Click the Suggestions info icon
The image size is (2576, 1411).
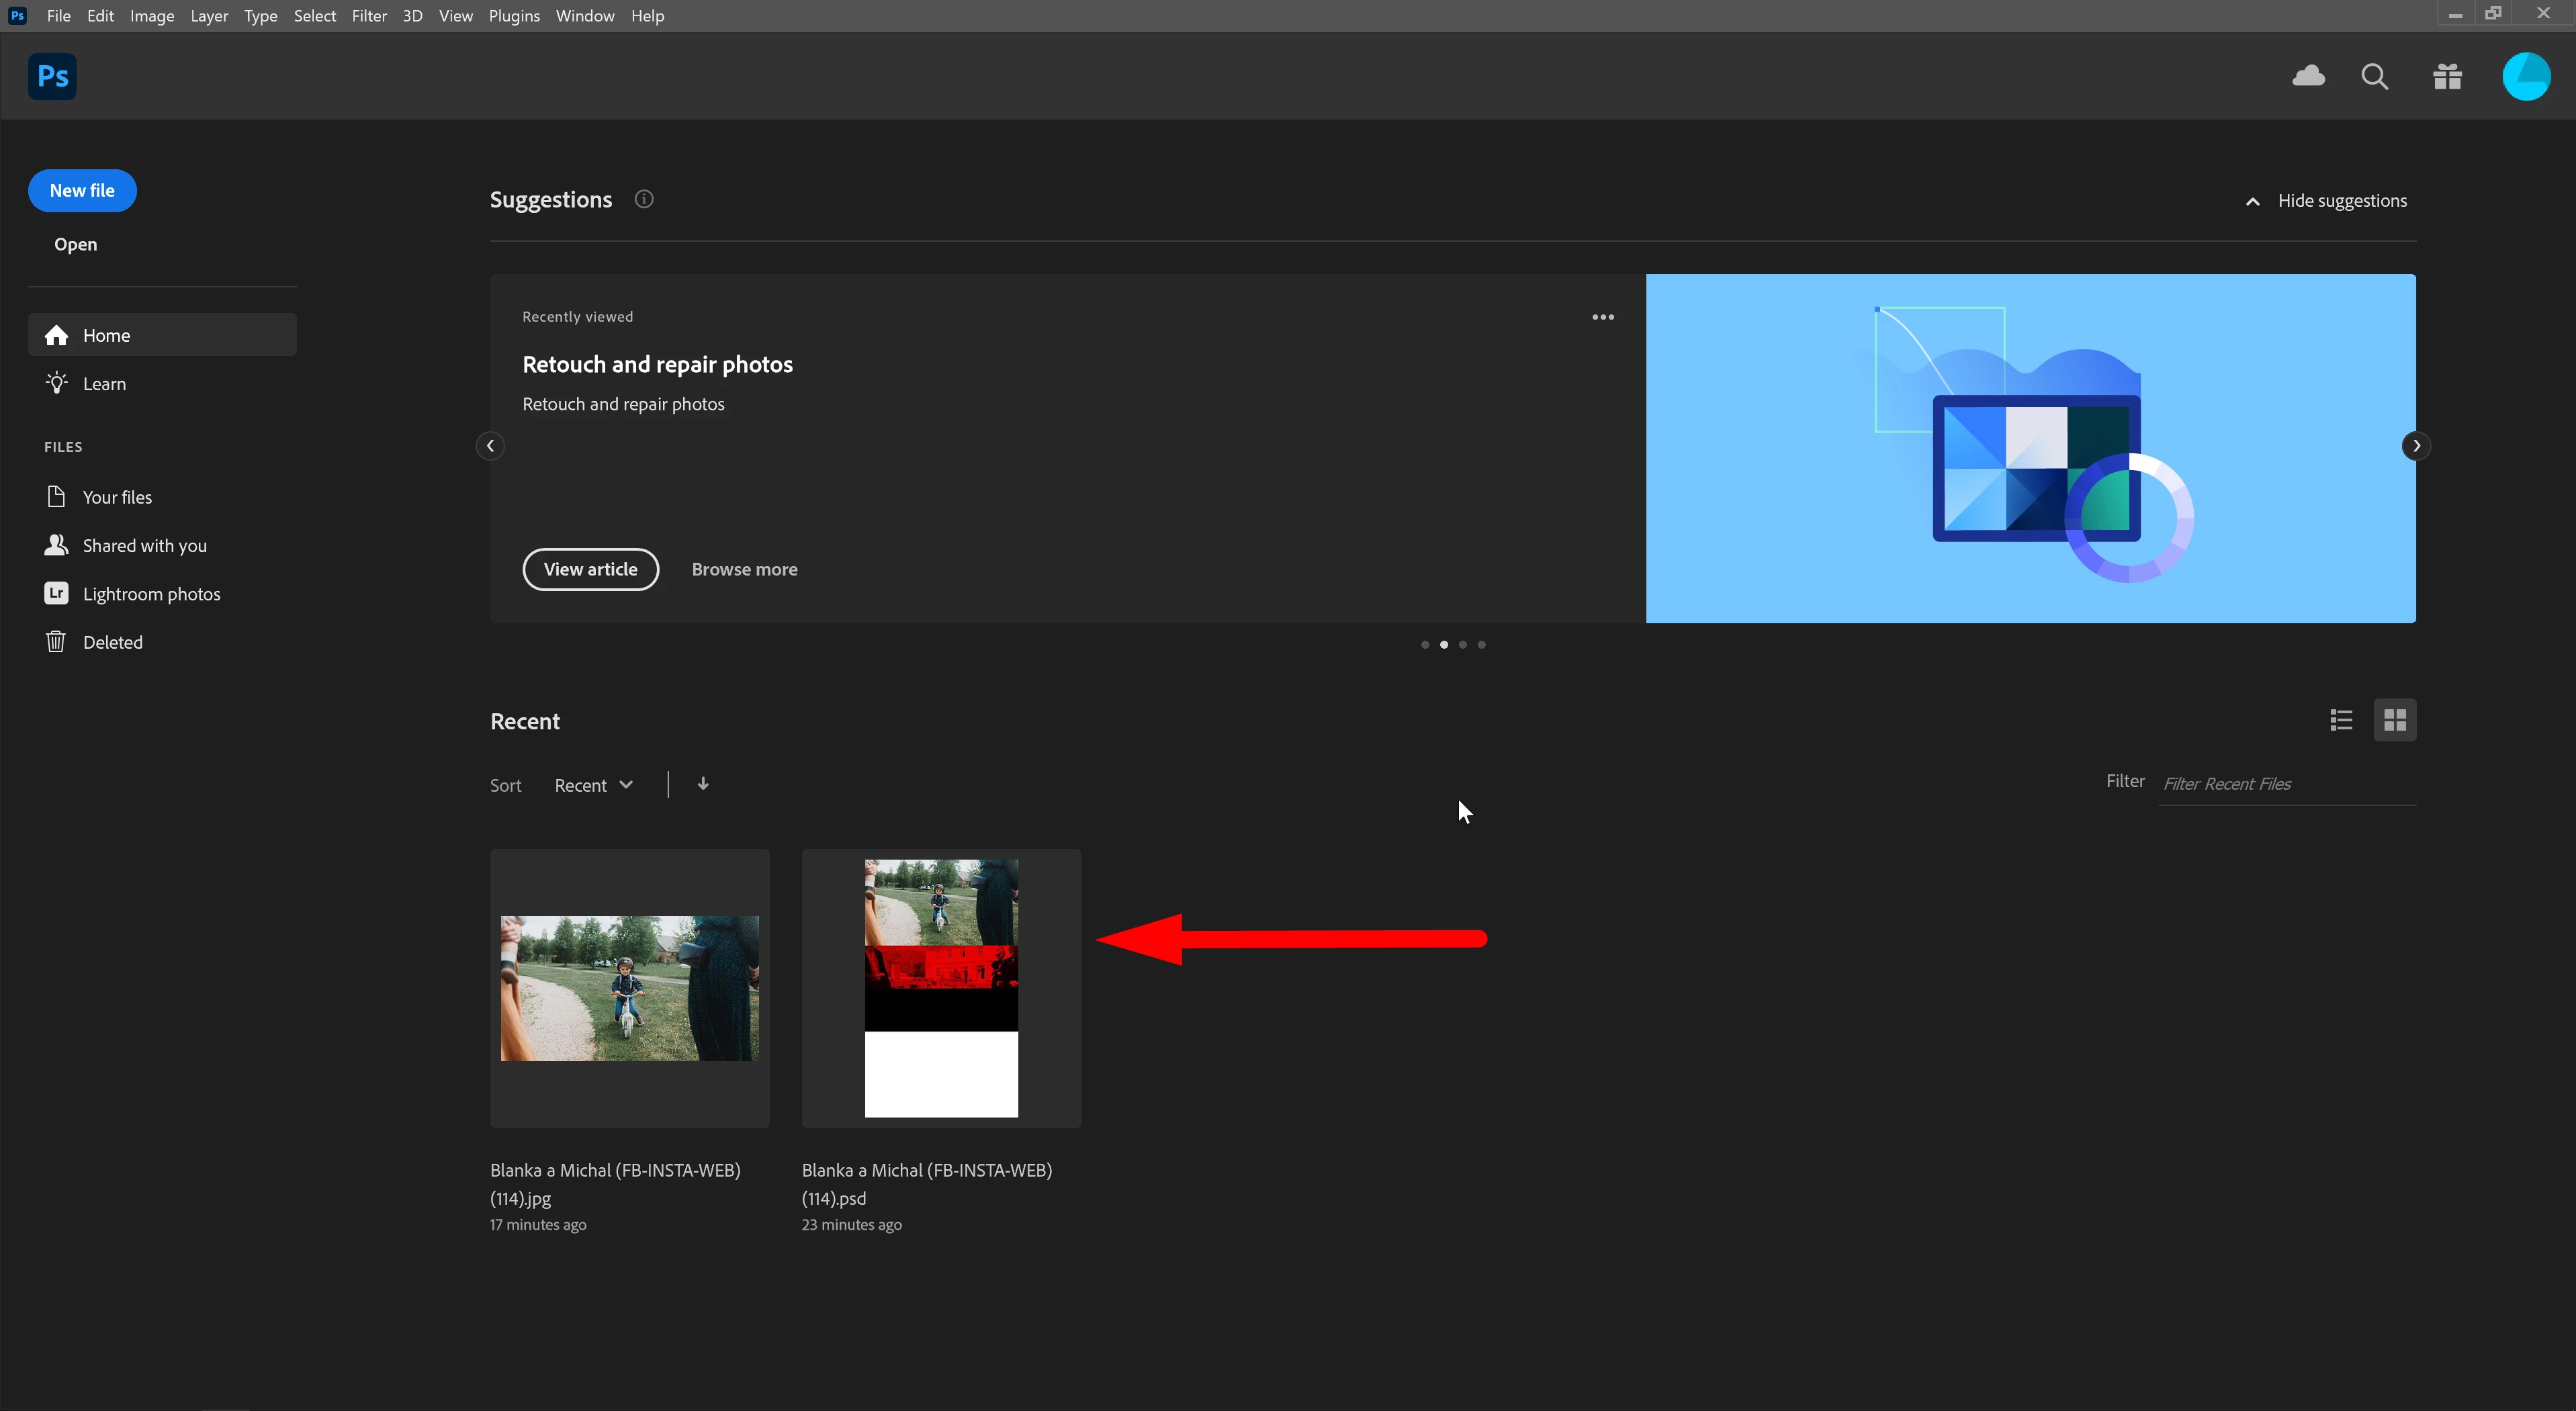[644, 199]
